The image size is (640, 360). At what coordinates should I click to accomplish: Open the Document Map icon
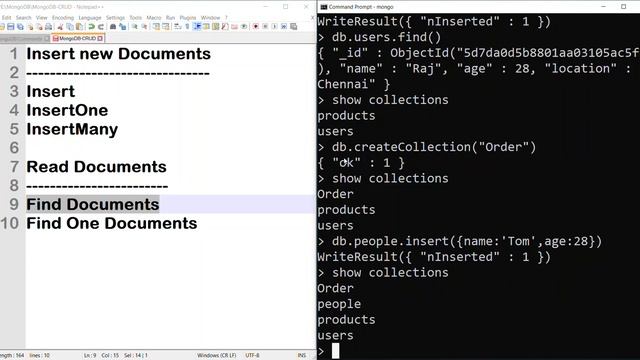pyautogui.click(x=216, y=27)
